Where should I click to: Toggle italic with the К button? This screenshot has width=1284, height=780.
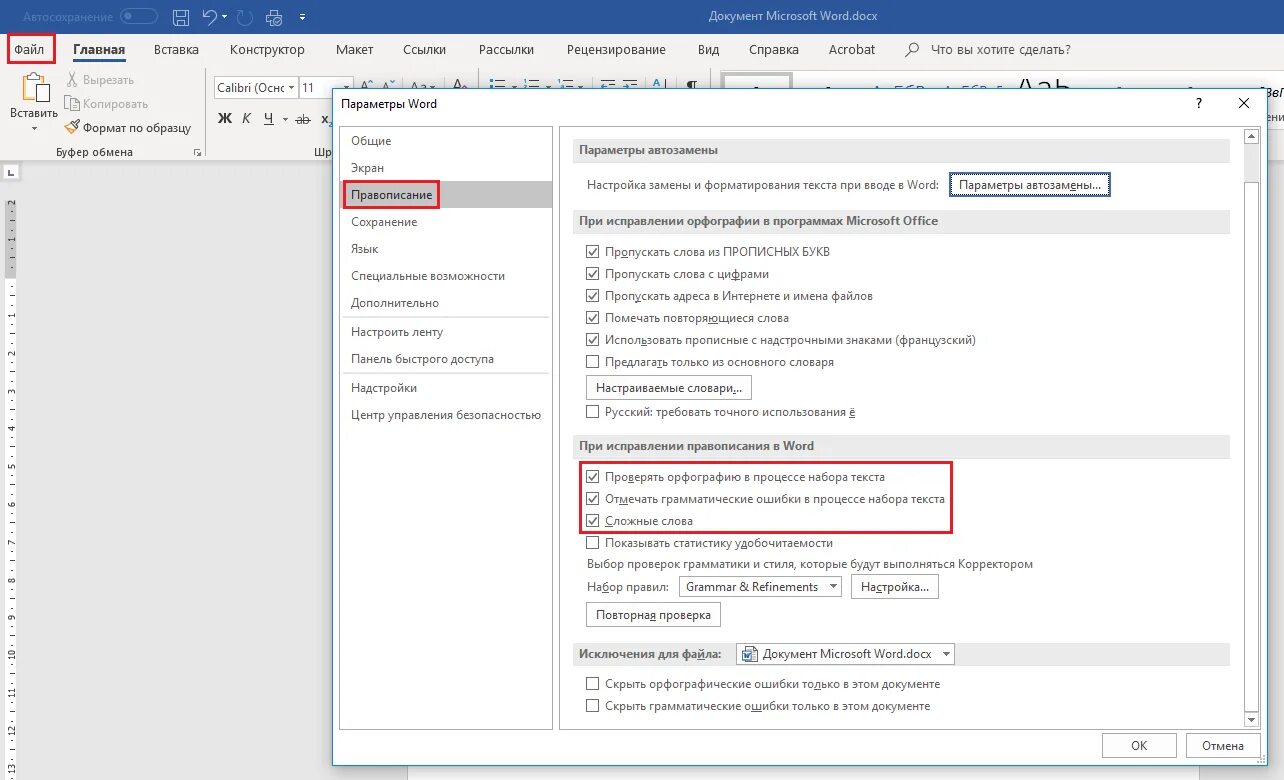point(246,118)
